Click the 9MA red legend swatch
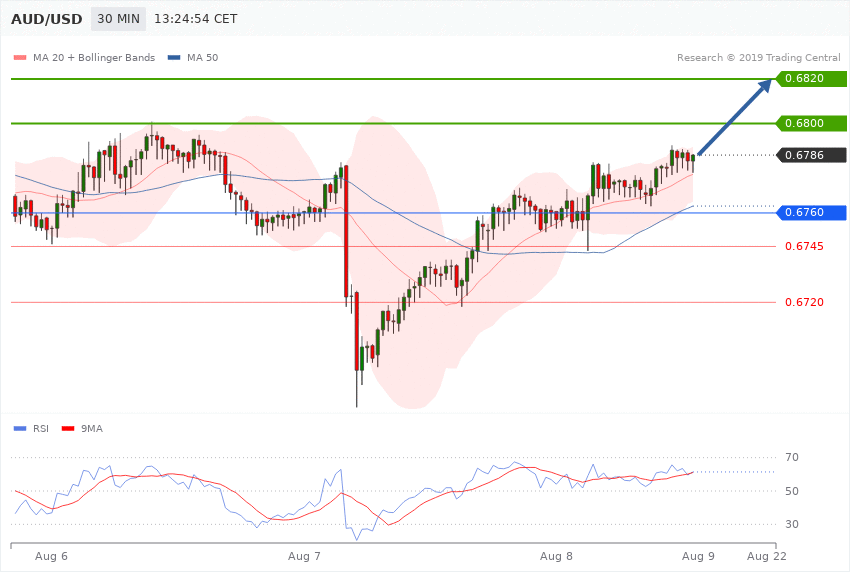This screenshot has width=850, height=576. pos(68,429)
